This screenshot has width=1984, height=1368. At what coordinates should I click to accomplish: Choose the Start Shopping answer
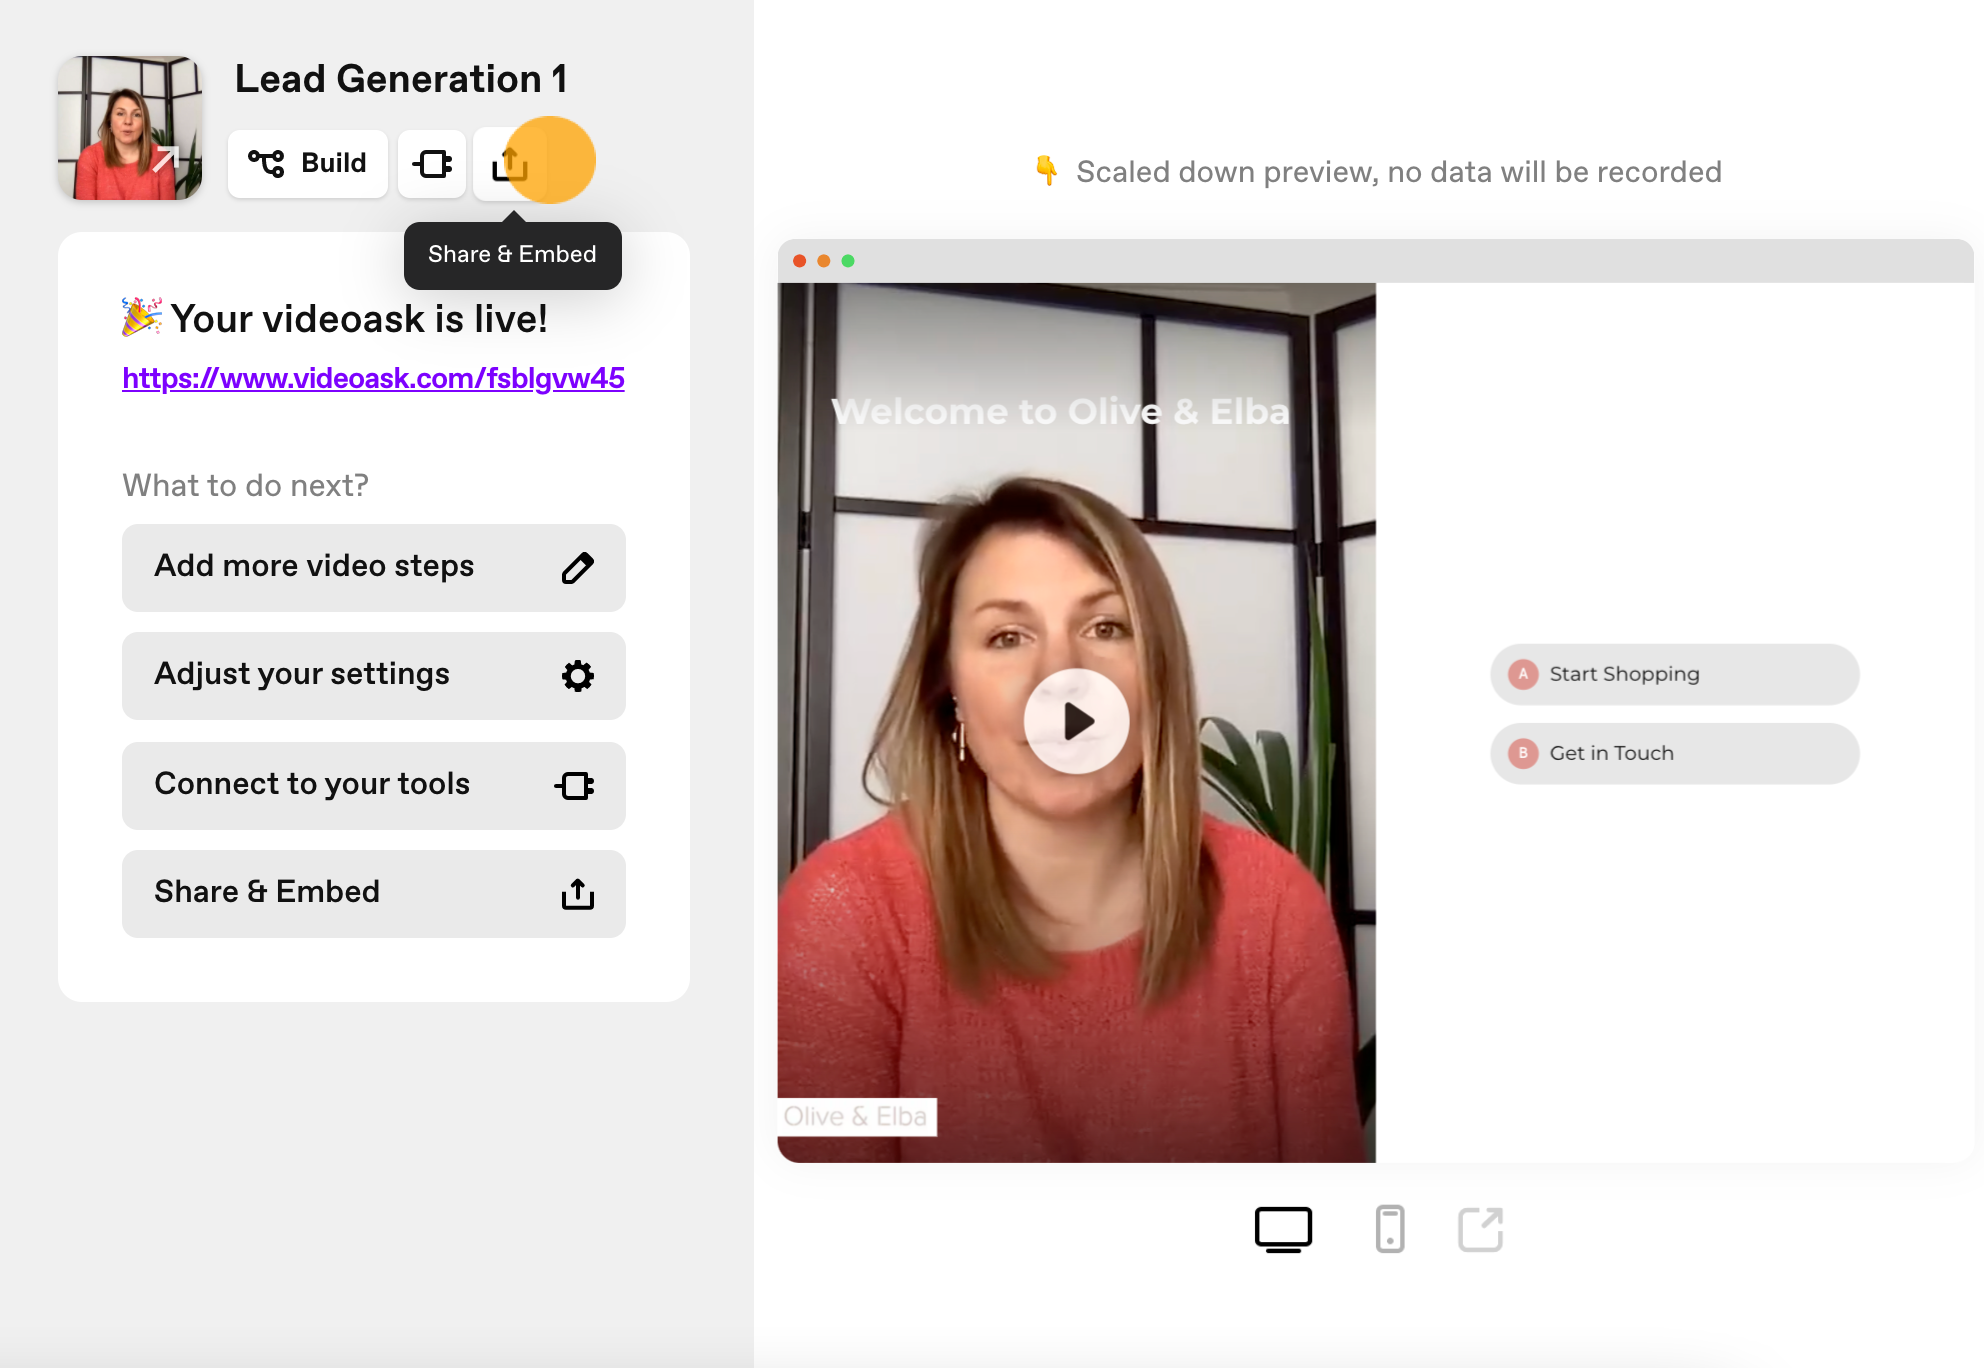[1674, 674]
